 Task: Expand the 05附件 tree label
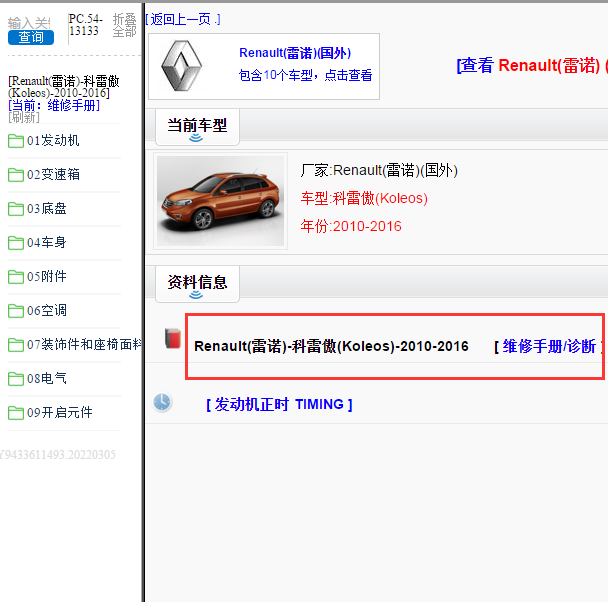[x=47, y=276]
